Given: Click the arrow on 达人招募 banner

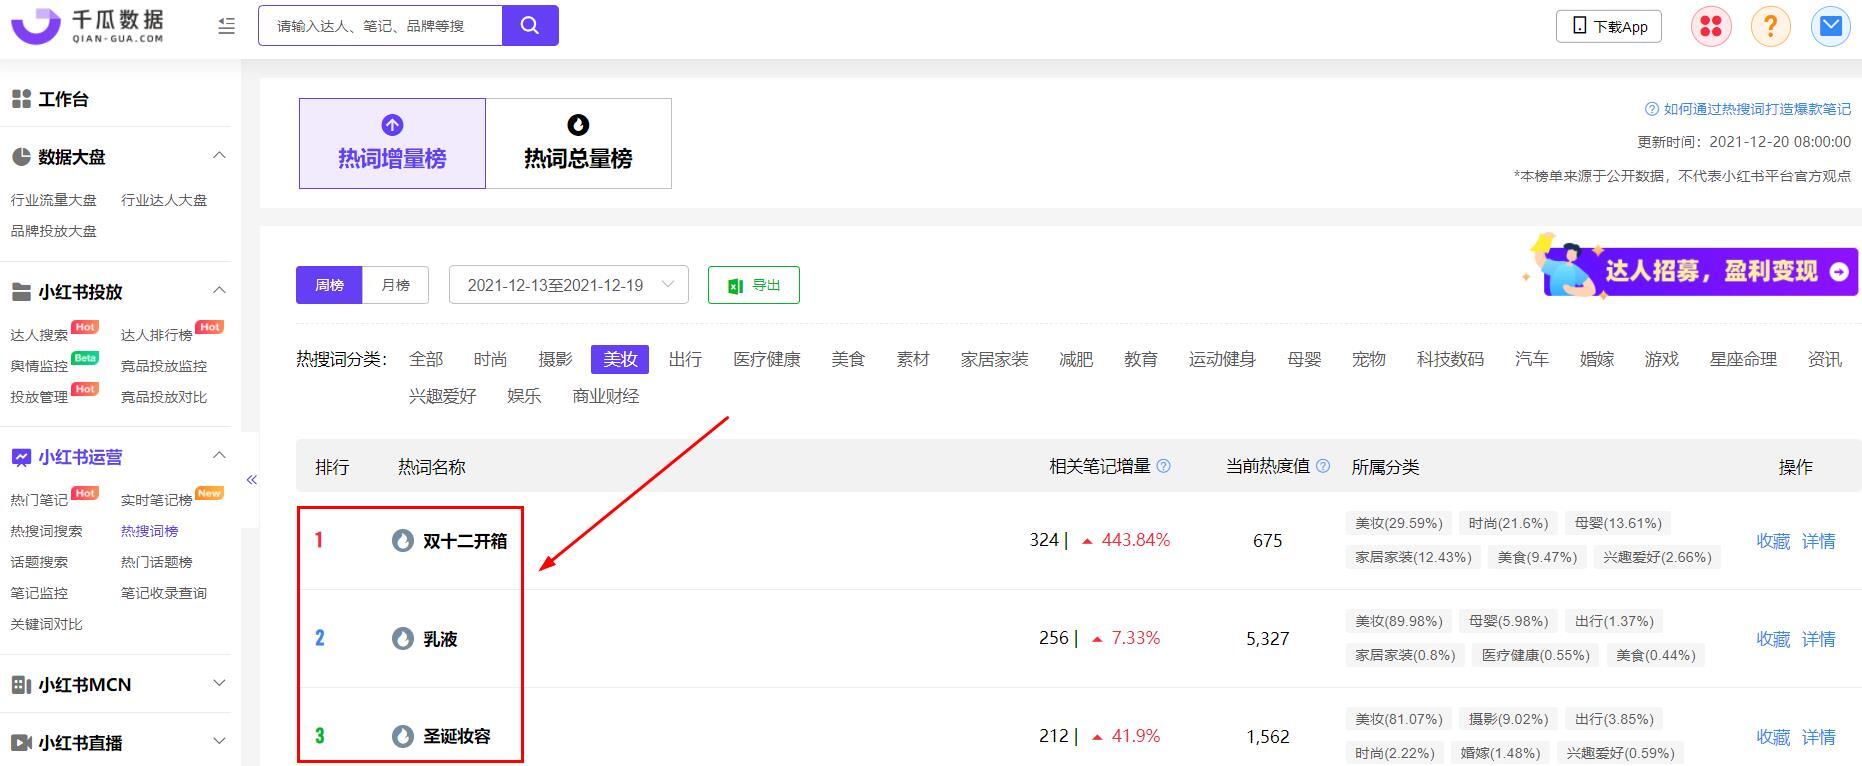Looking at the screenshot, I should pyautogui.click(x=1839, y=272).
